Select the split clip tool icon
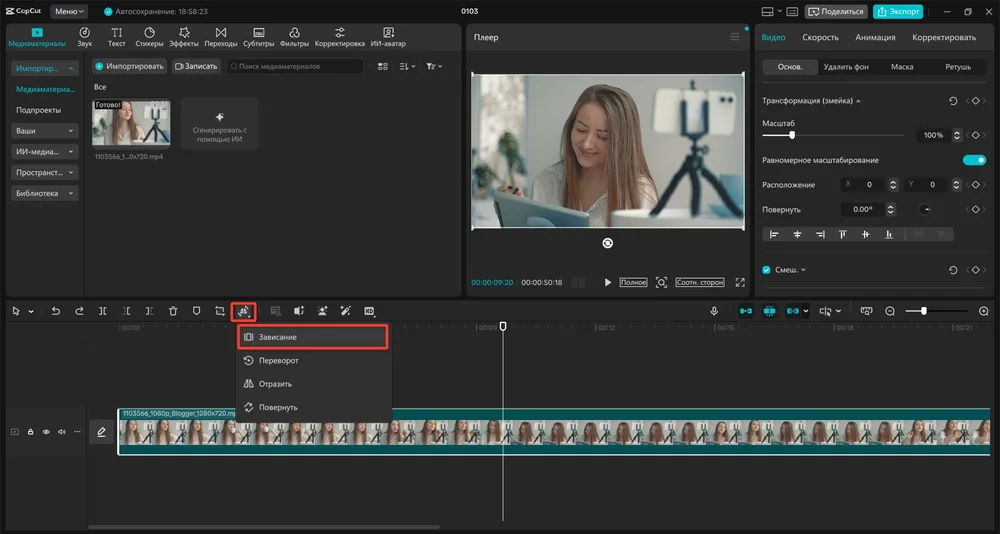Screen dimensions: 1000x534 (x=103, y=311)
